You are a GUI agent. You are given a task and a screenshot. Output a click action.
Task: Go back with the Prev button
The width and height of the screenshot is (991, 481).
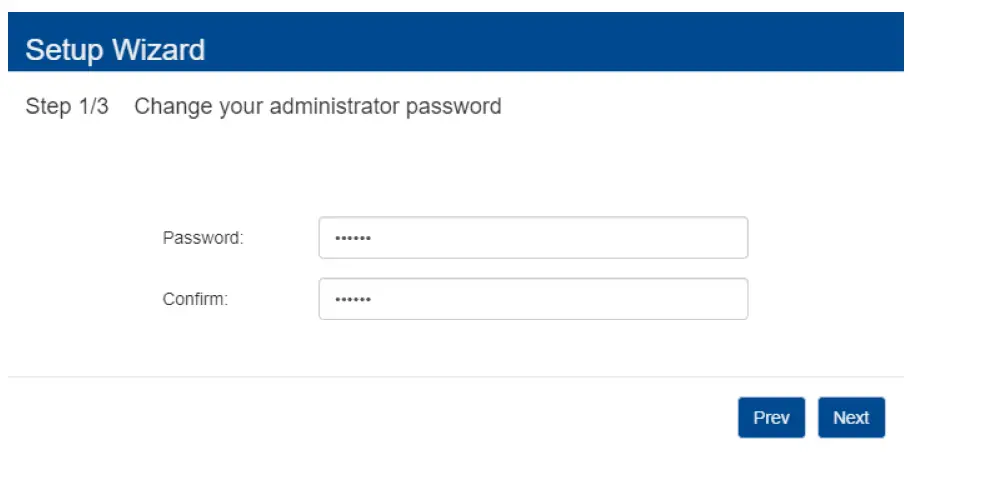771,418
